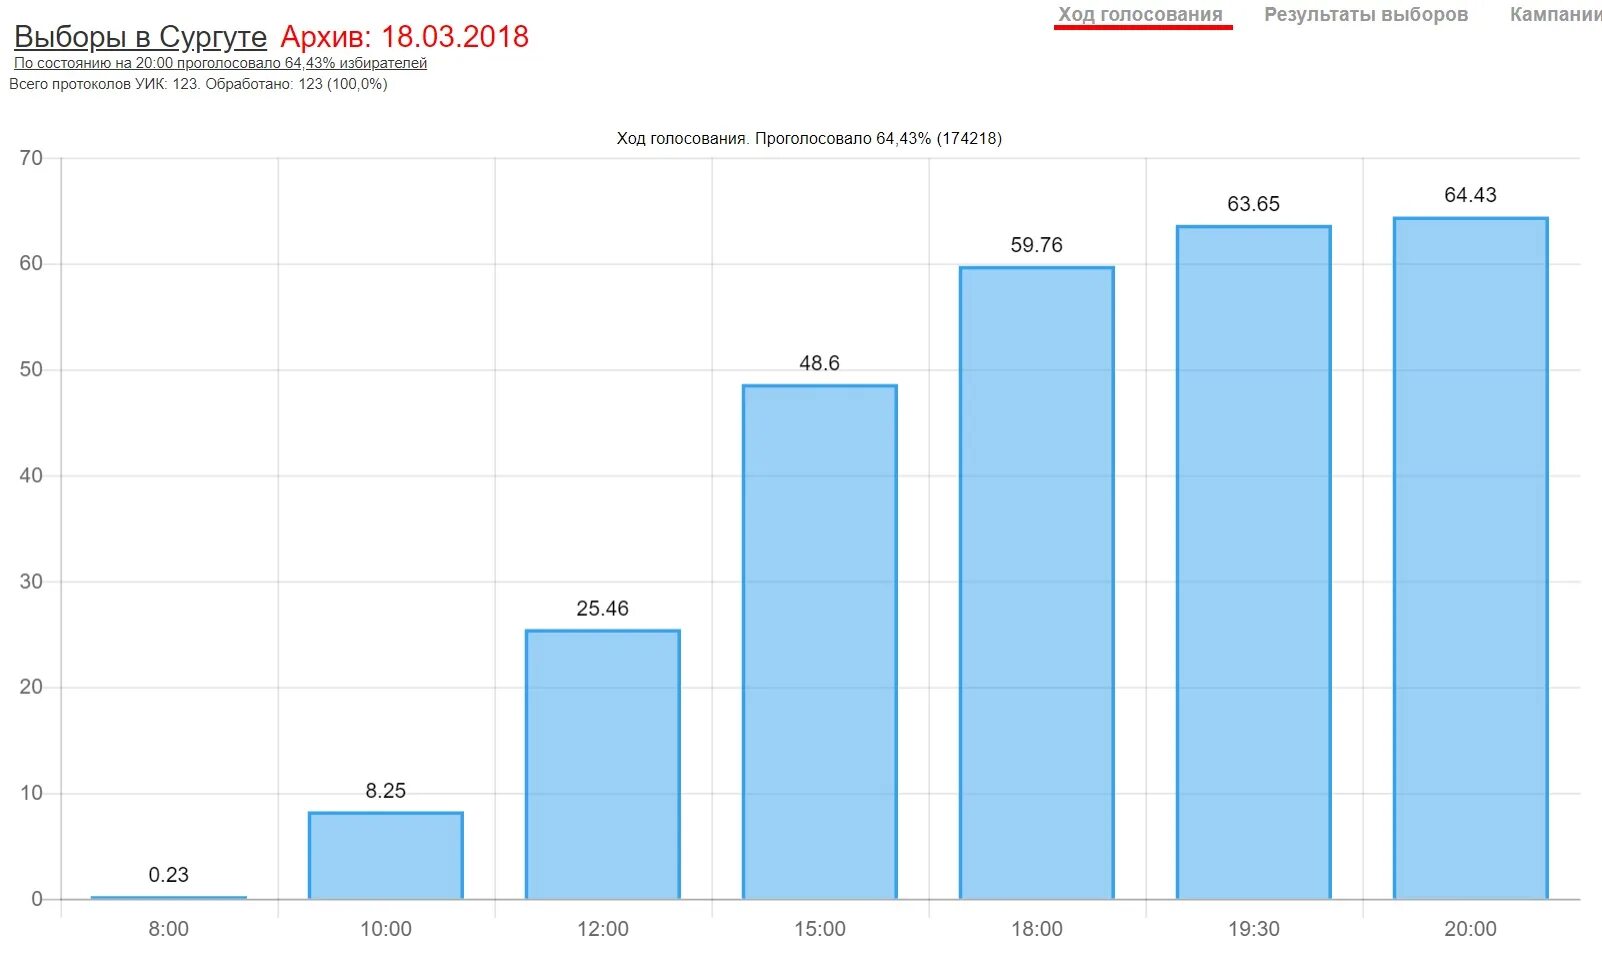The width and height of the screenshot is (1602, 964).
Task: Click the "8:00" x-axis label
Action: click(168, 928)
